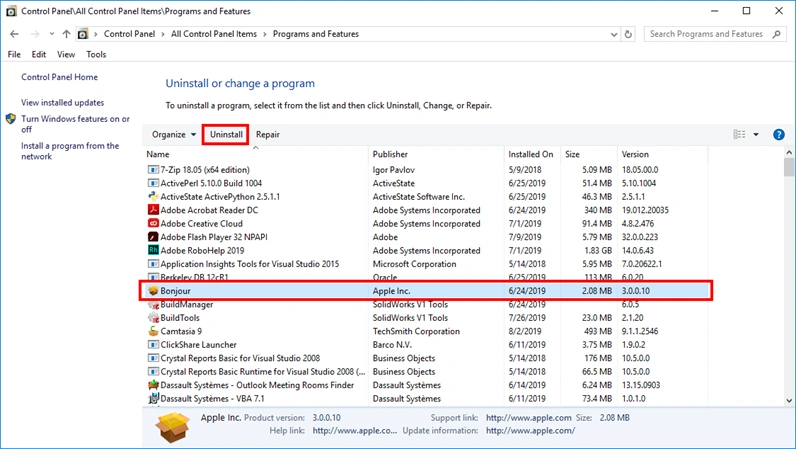The image size is (796, 449).
Task: Click the scrollbar up arrow
Action: [x=789, y=152]
